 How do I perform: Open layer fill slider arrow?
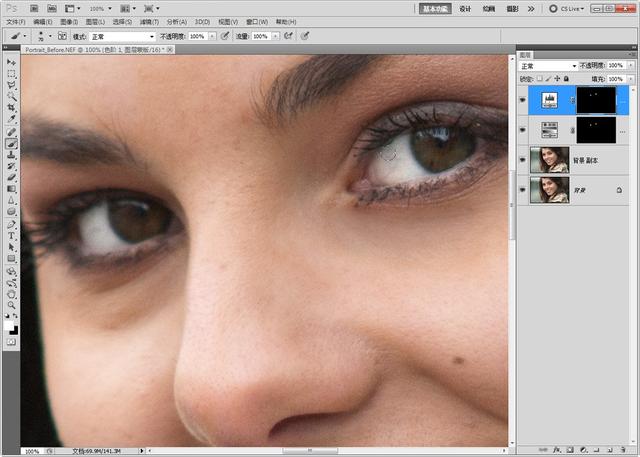[631, 79]
